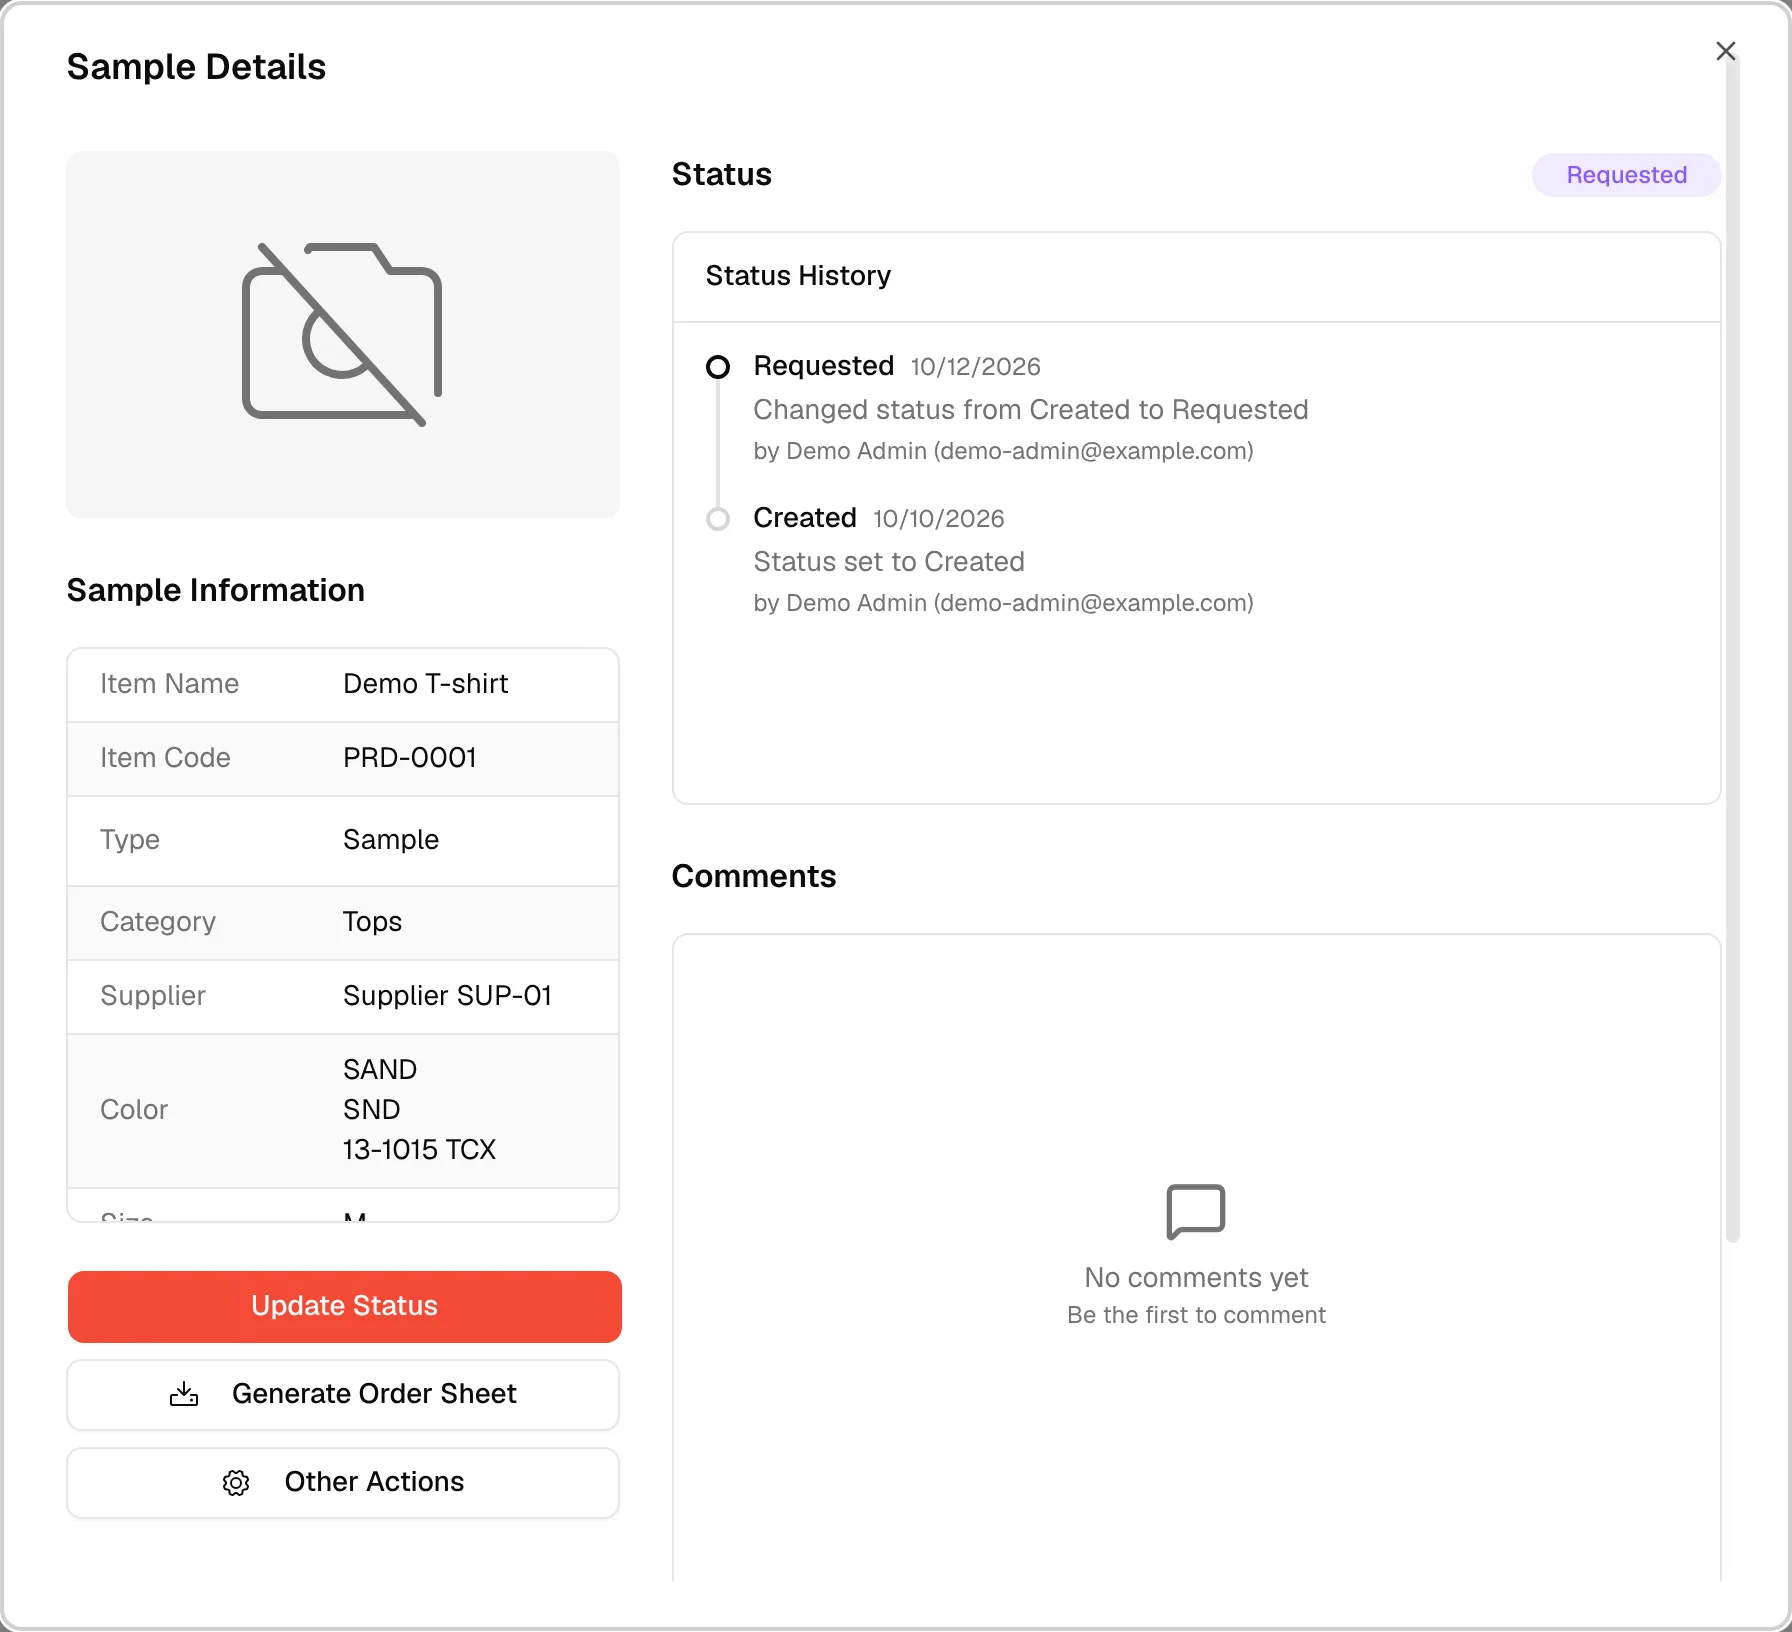
Task: Click the Requested timeline marker circle
Action: tap(718, 367)
